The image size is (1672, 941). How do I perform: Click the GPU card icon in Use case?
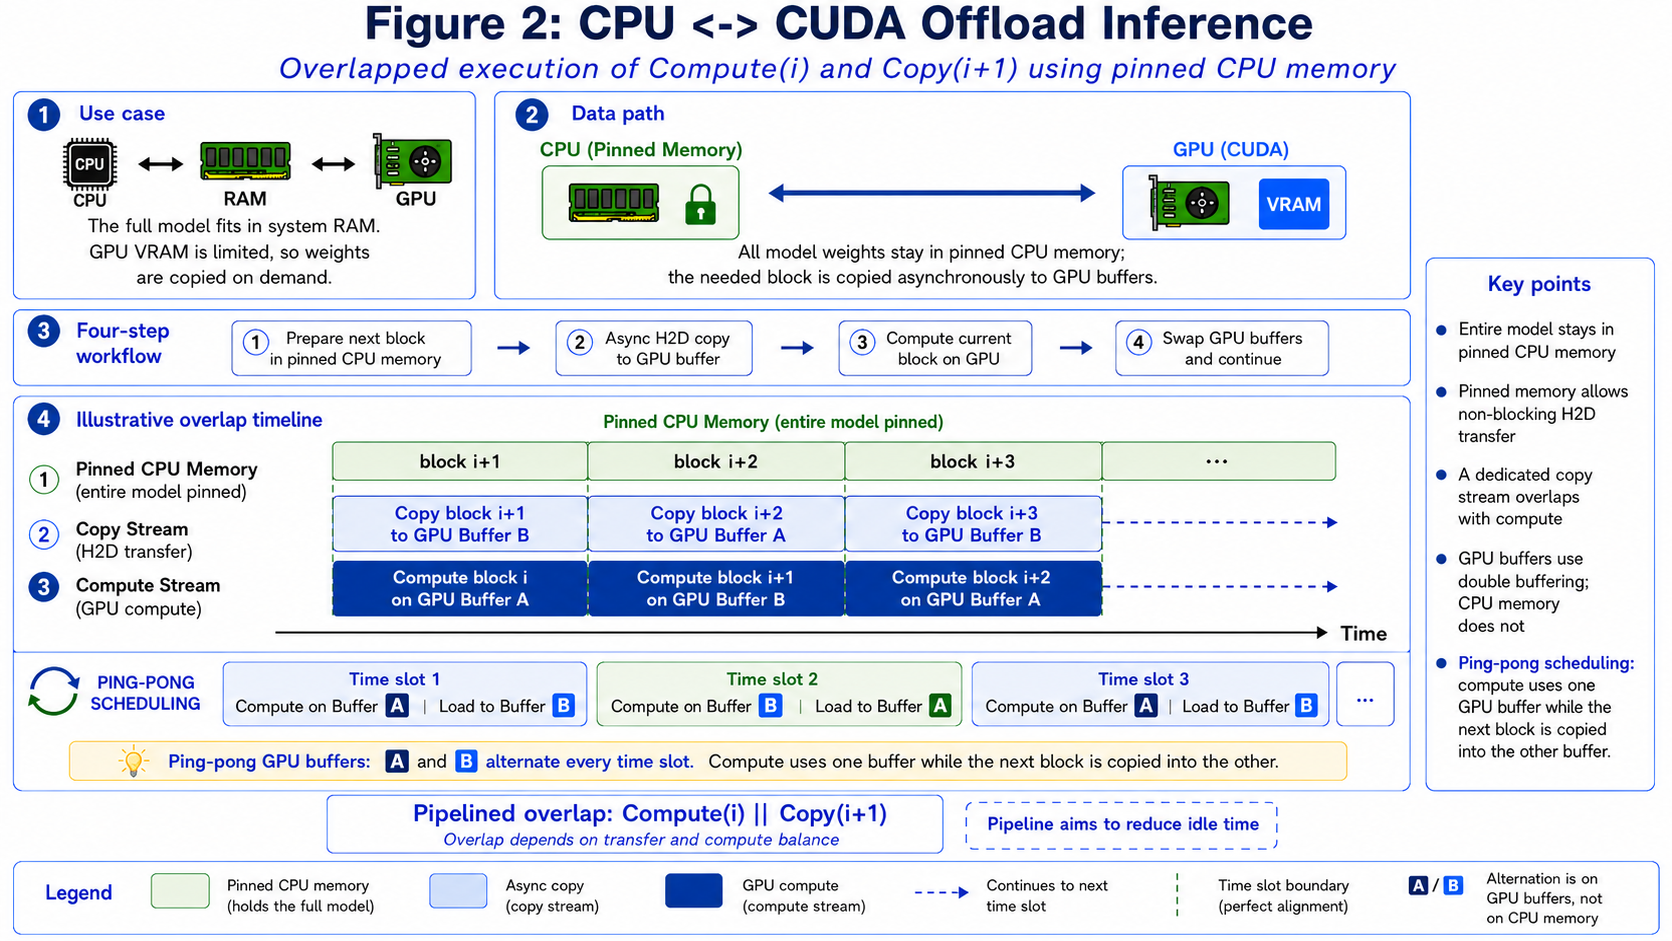tap(412, 160)
